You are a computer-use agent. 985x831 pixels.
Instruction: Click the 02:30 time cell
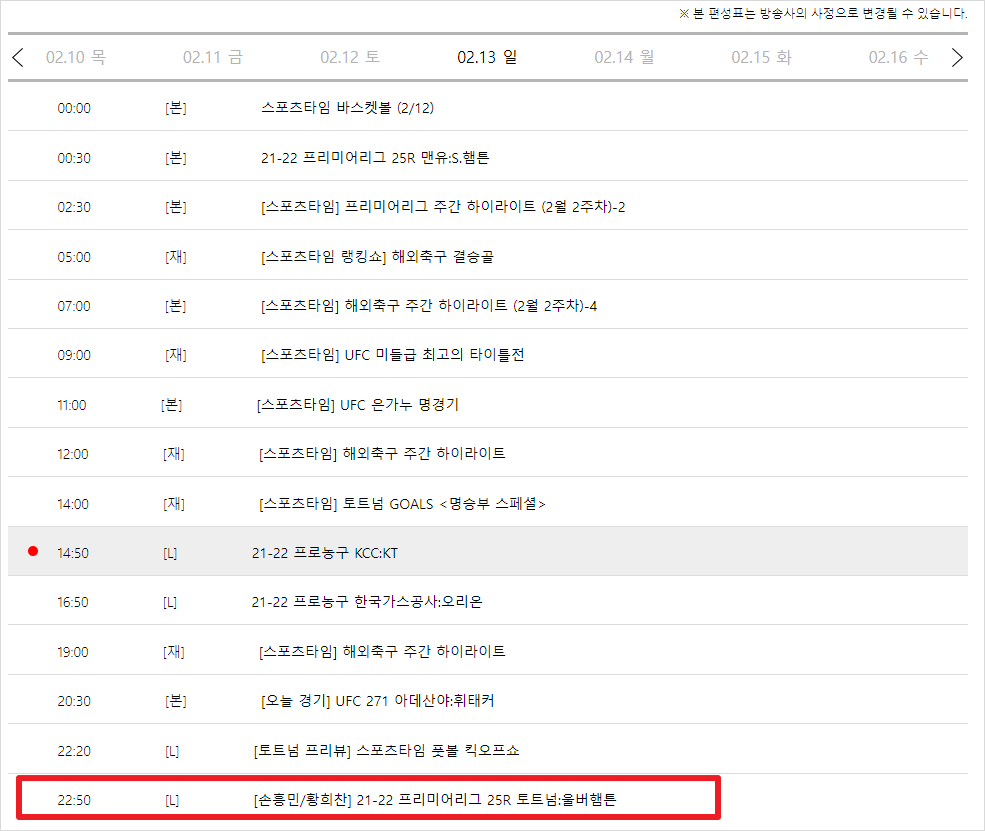tap(74, 207)
